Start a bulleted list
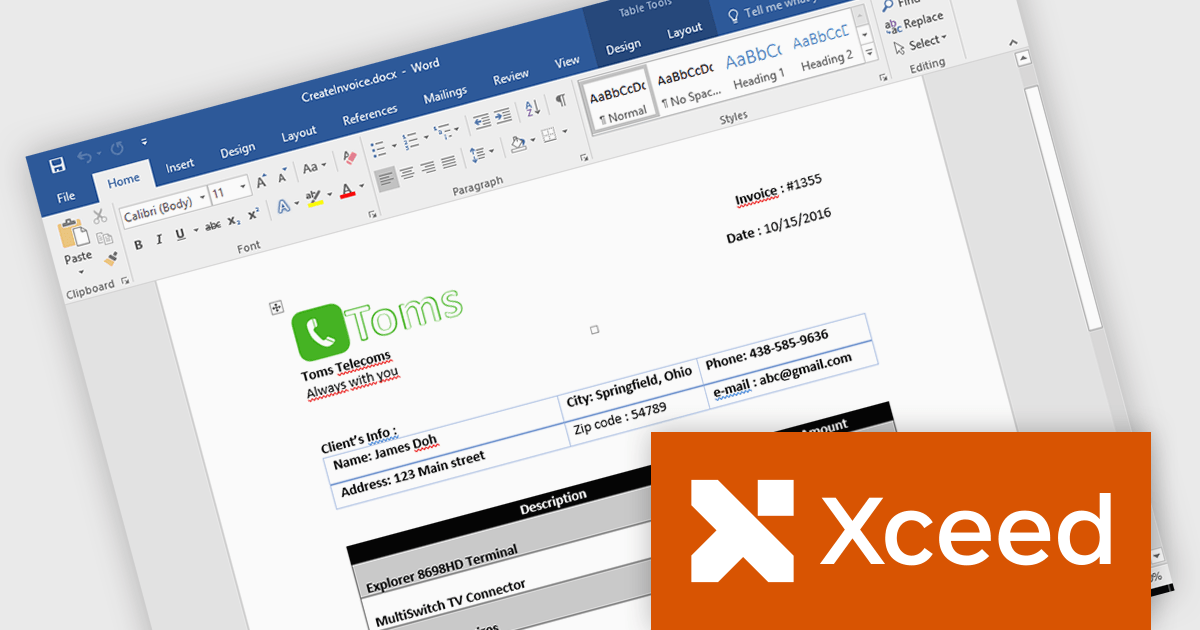Screen dimensions: 1200x630 377,150
